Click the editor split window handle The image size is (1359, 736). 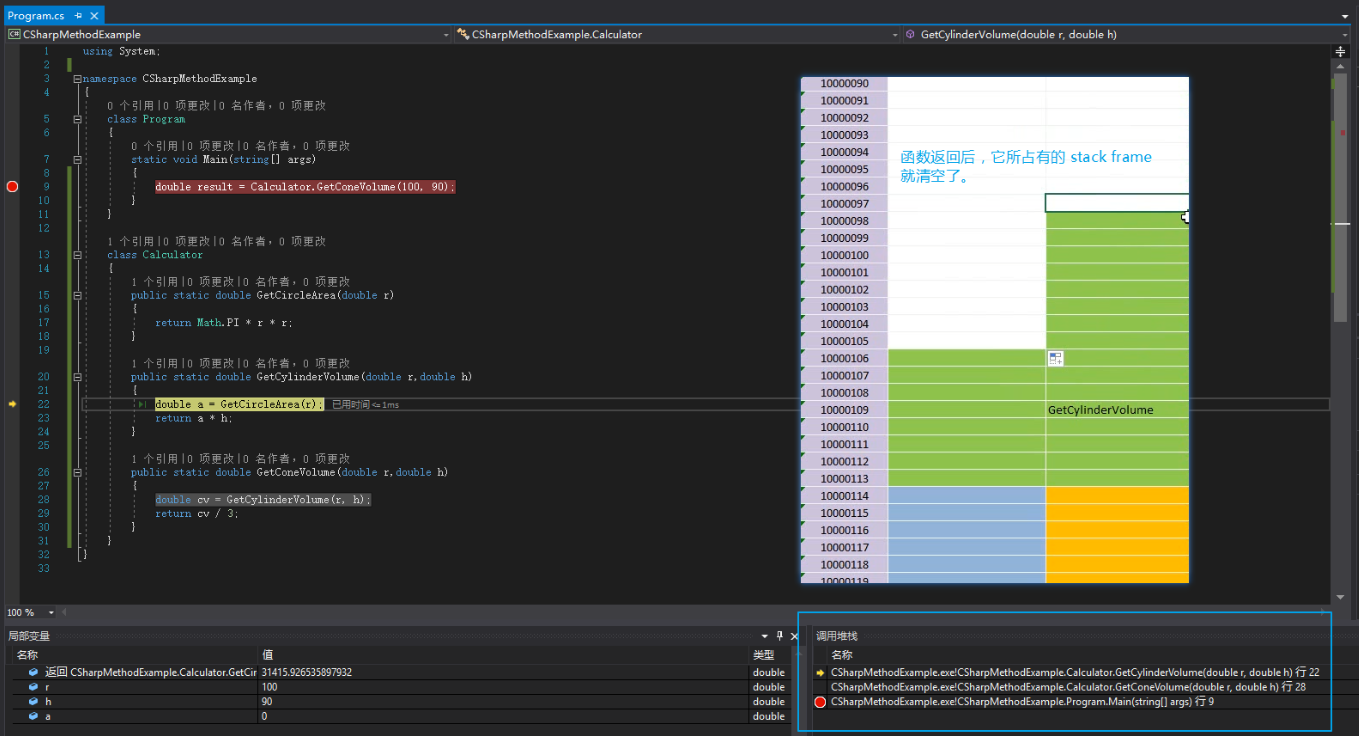1341,50
